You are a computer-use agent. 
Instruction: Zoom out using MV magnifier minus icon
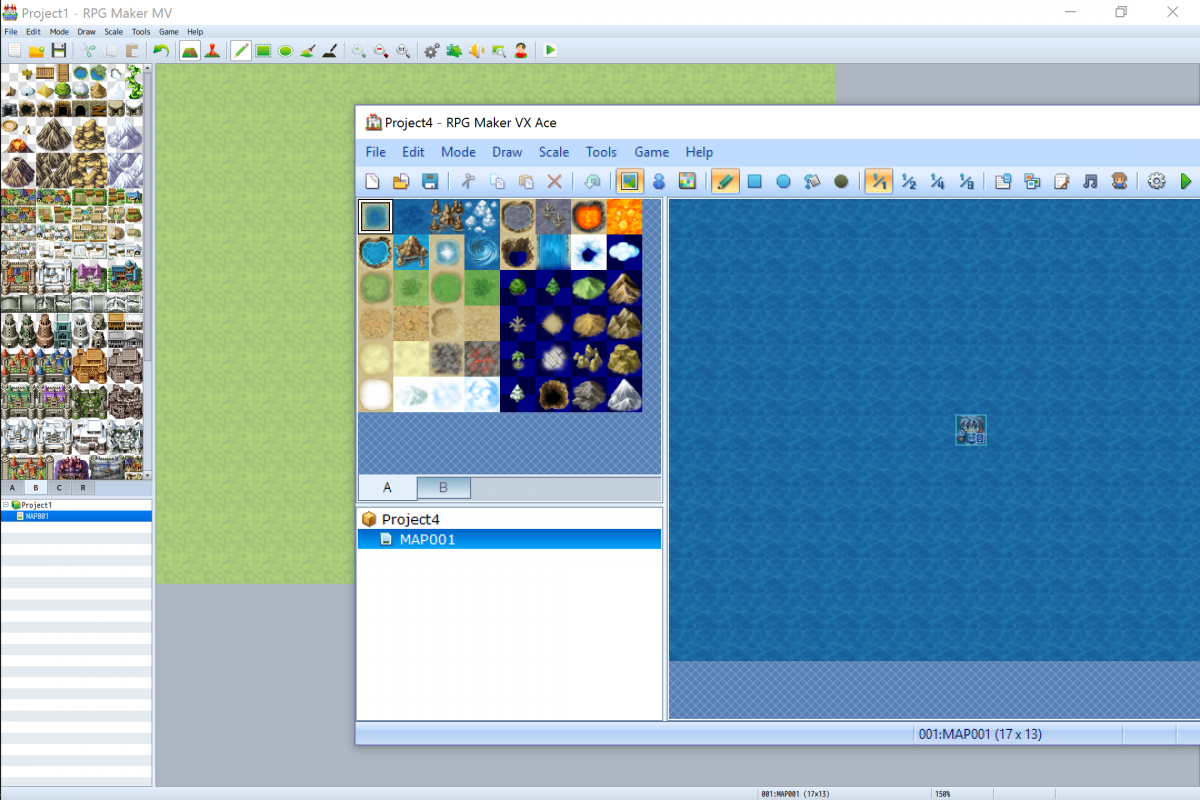pos(381,50)
